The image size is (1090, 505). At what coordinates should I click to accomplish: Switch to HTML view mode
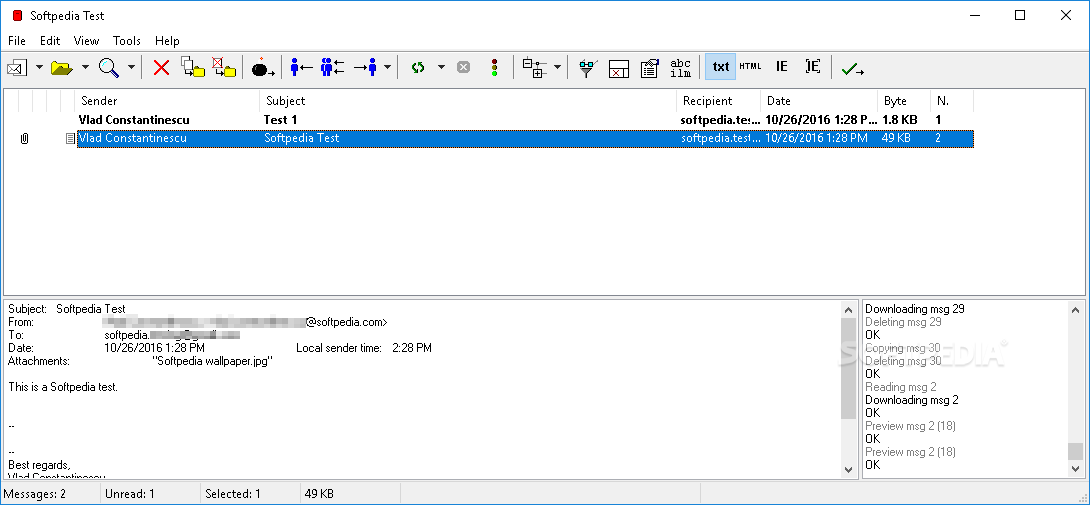750,67
